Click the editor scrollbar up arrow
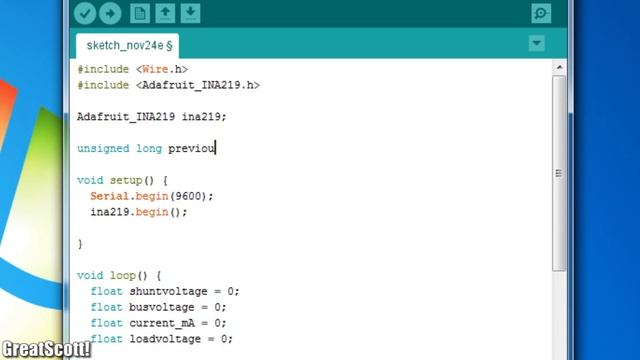The height and width of the screenshot is (360, 640). click(x=559, y=67)
